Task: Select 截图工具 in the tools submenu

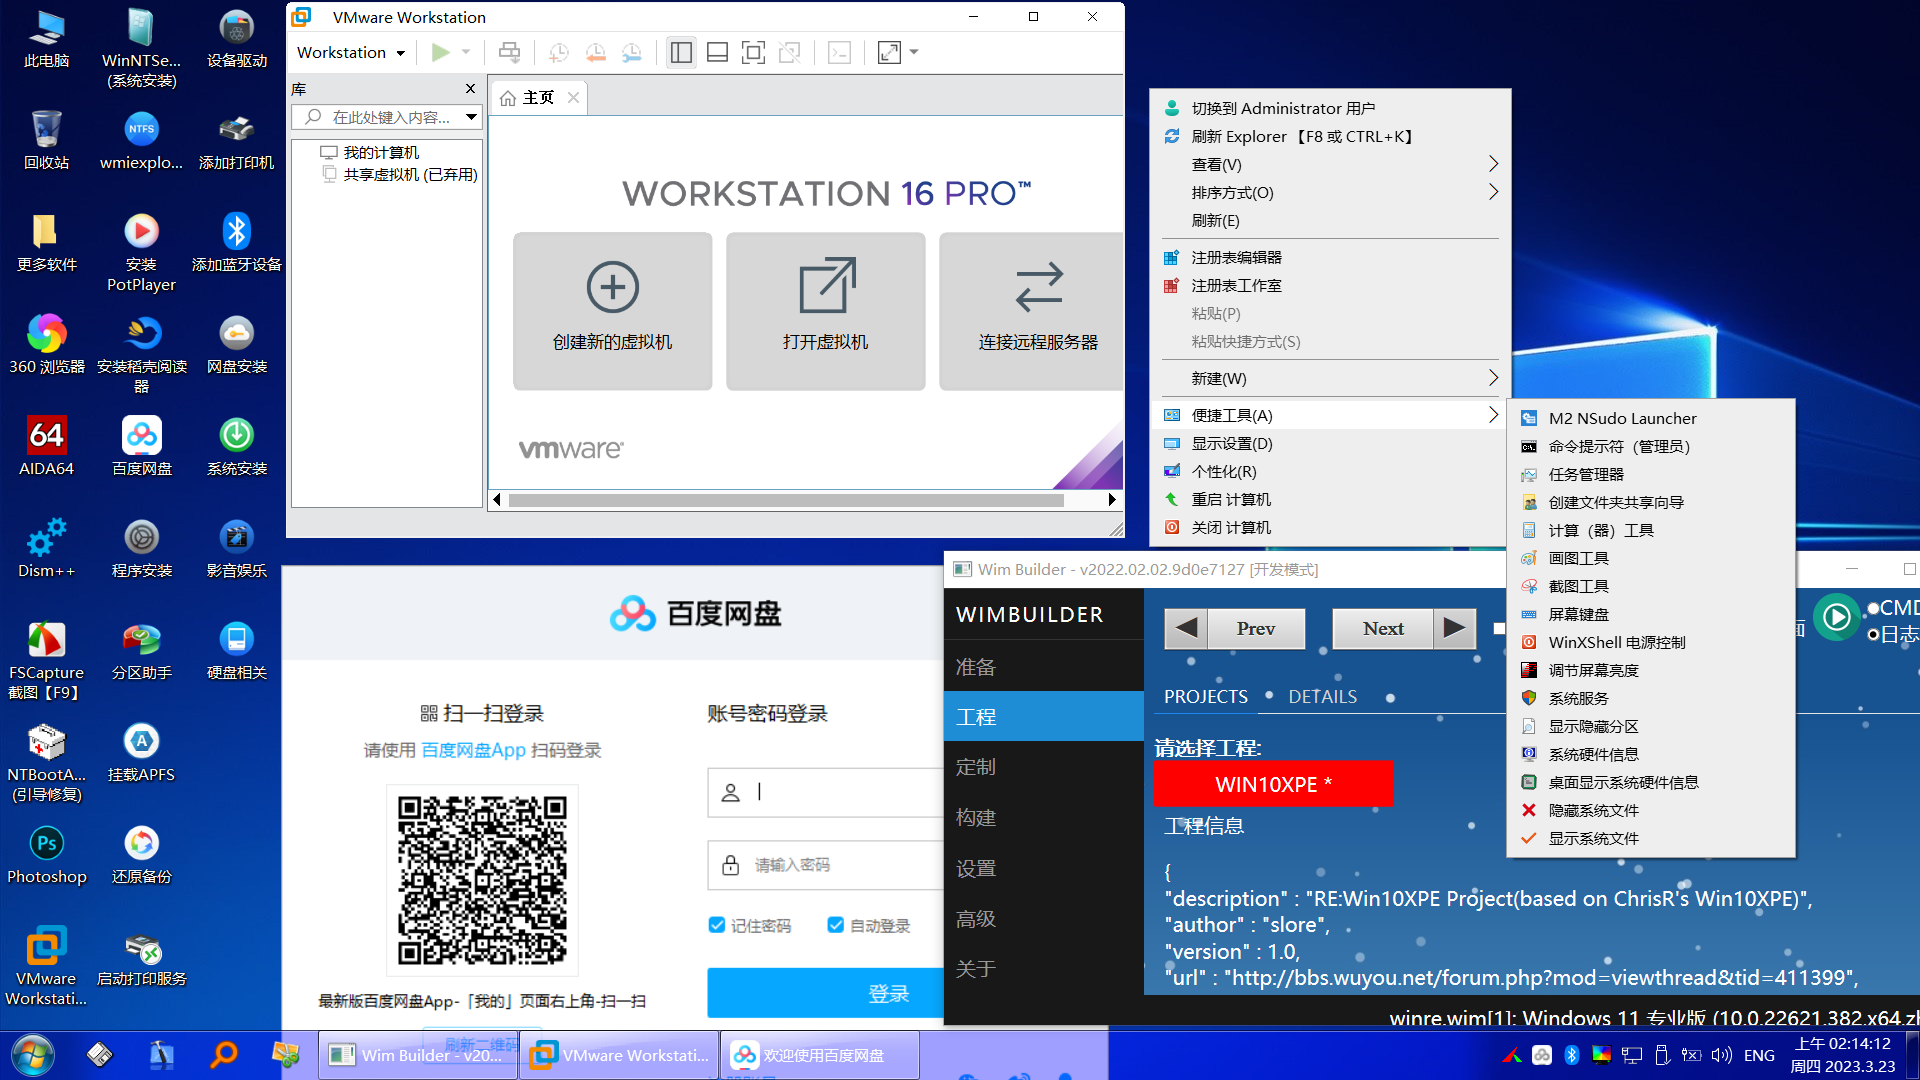Action: [1651, 586]
